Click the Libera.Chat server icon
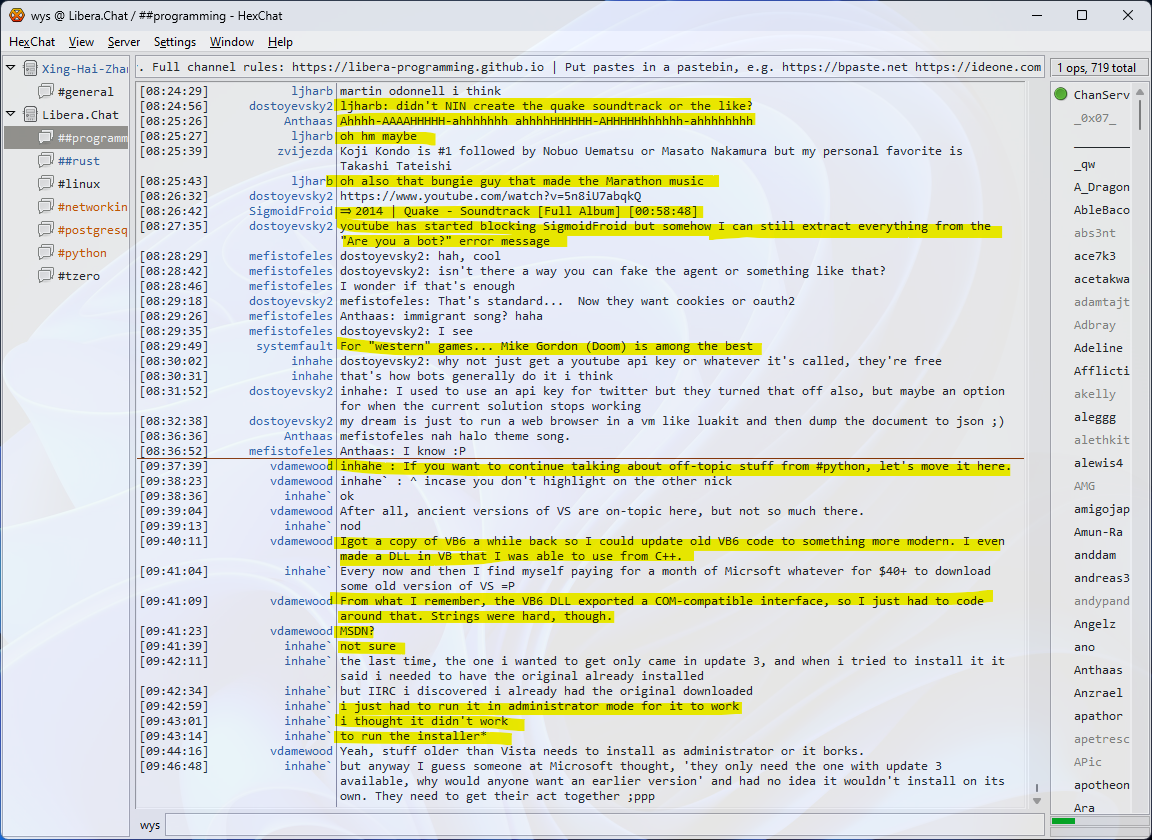Image resolution: width=1152 pixels, height=840 pixels. 30,115
